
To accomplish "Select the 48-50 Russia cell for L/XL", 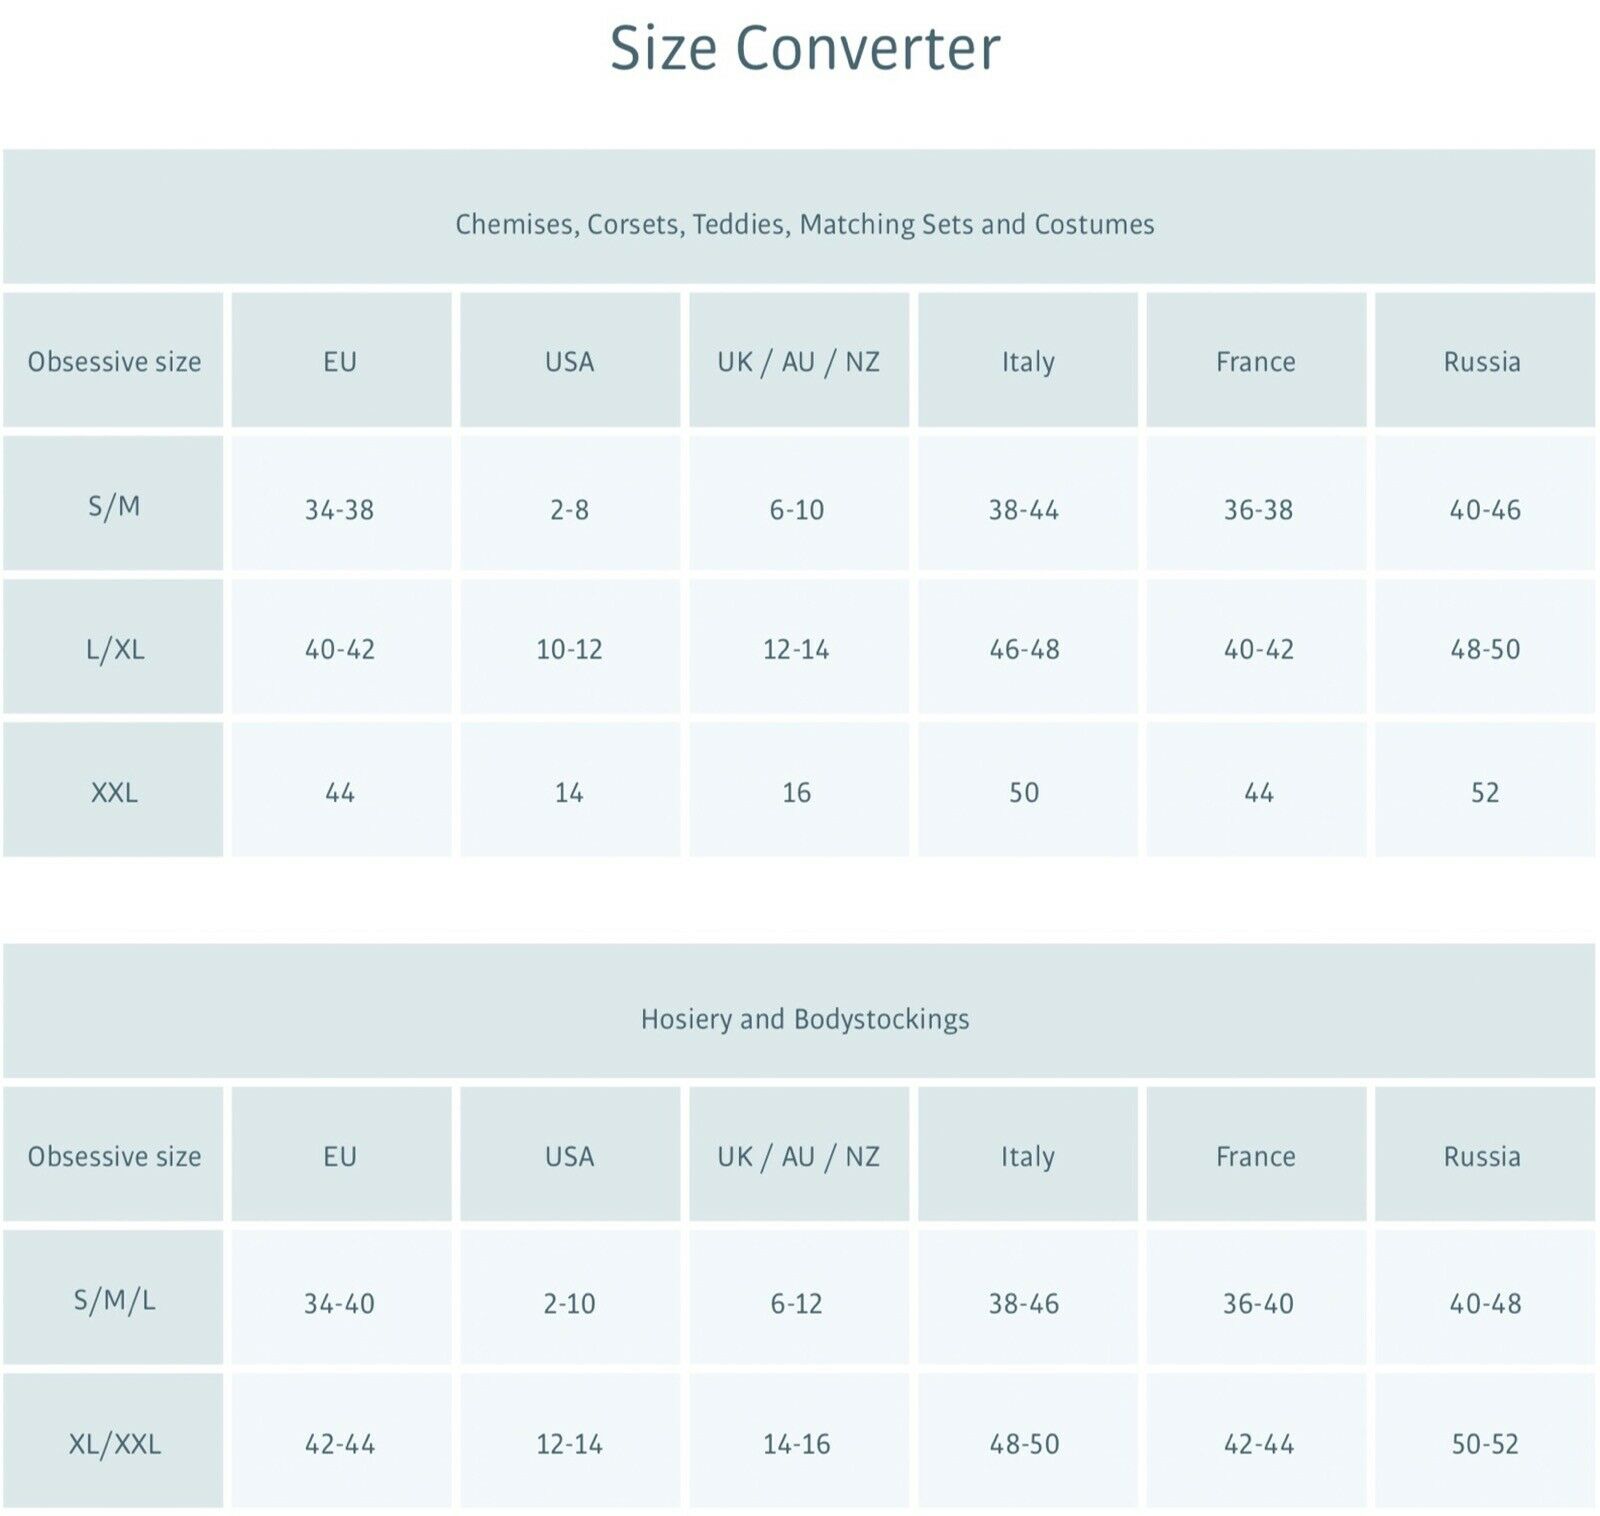I will click(1485, 646).
